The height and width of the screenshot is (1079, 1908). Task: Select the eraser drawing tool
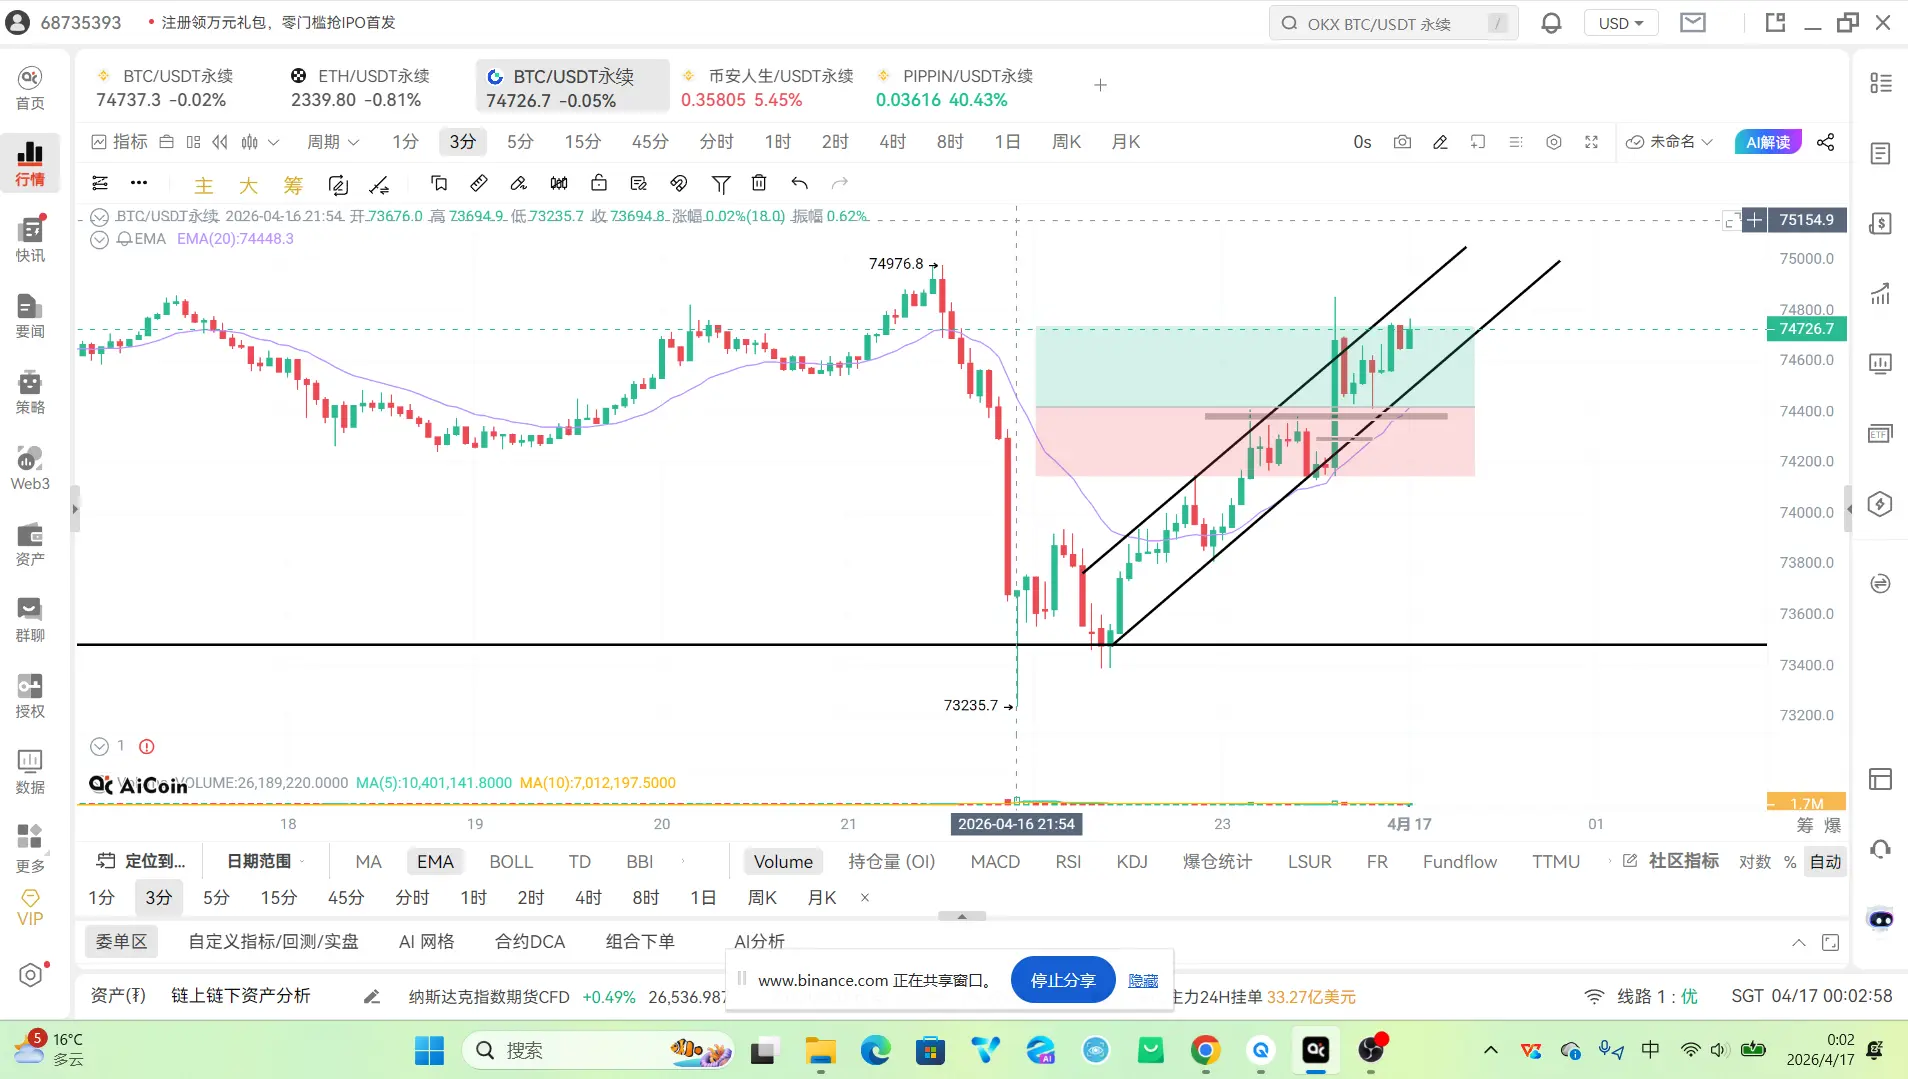519,183
